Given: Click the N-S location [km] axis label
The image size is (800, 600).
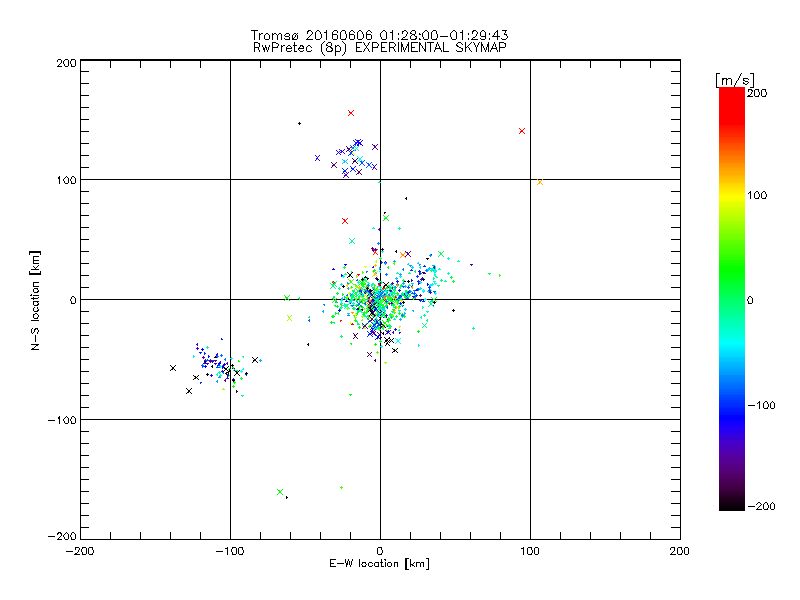Looking at the screenshot, I should [x=35, y=300].
